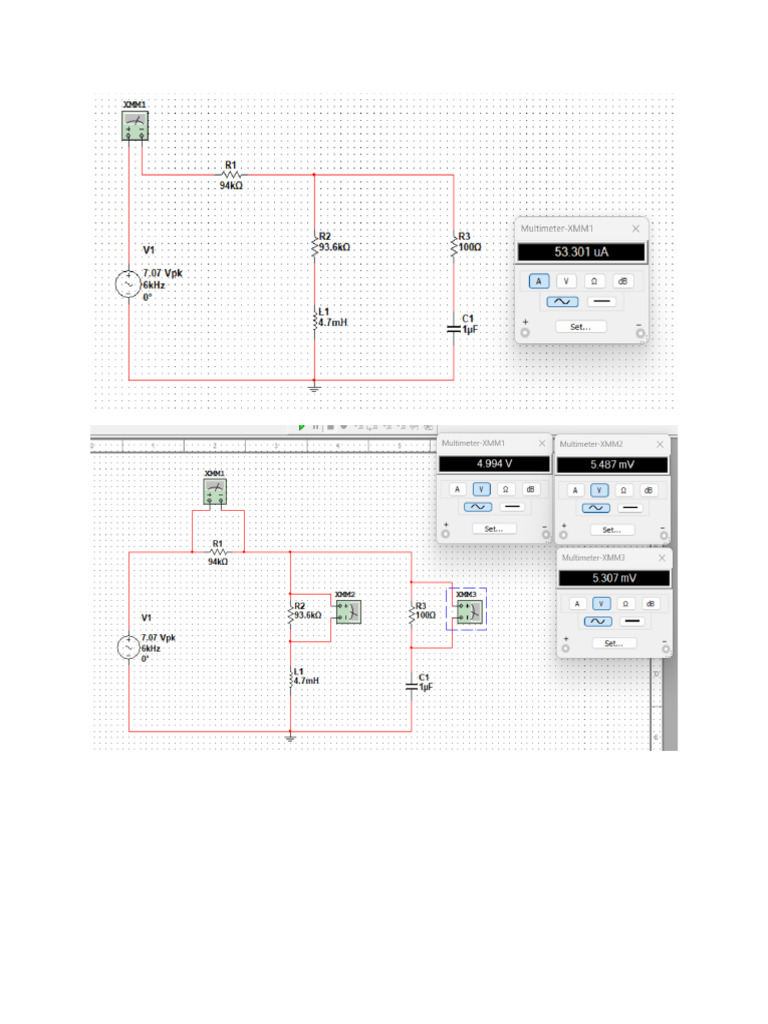Select voltmeter on the 4.994 V multimeter

pos(481,489)
